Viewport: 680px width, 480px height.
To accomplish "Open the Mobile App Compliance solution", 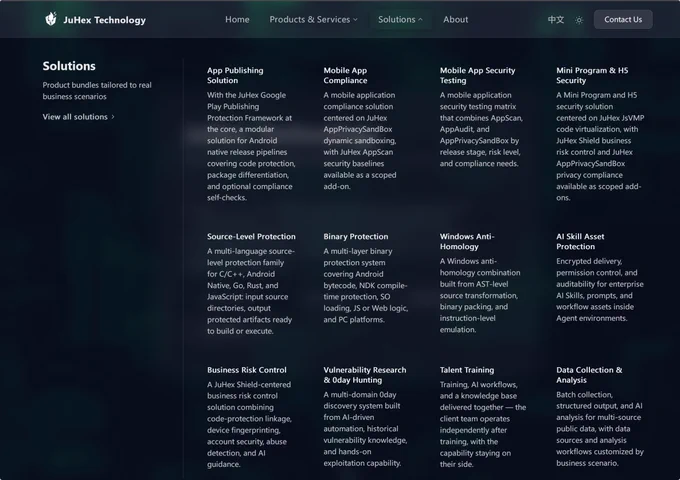I will (345, 75).
